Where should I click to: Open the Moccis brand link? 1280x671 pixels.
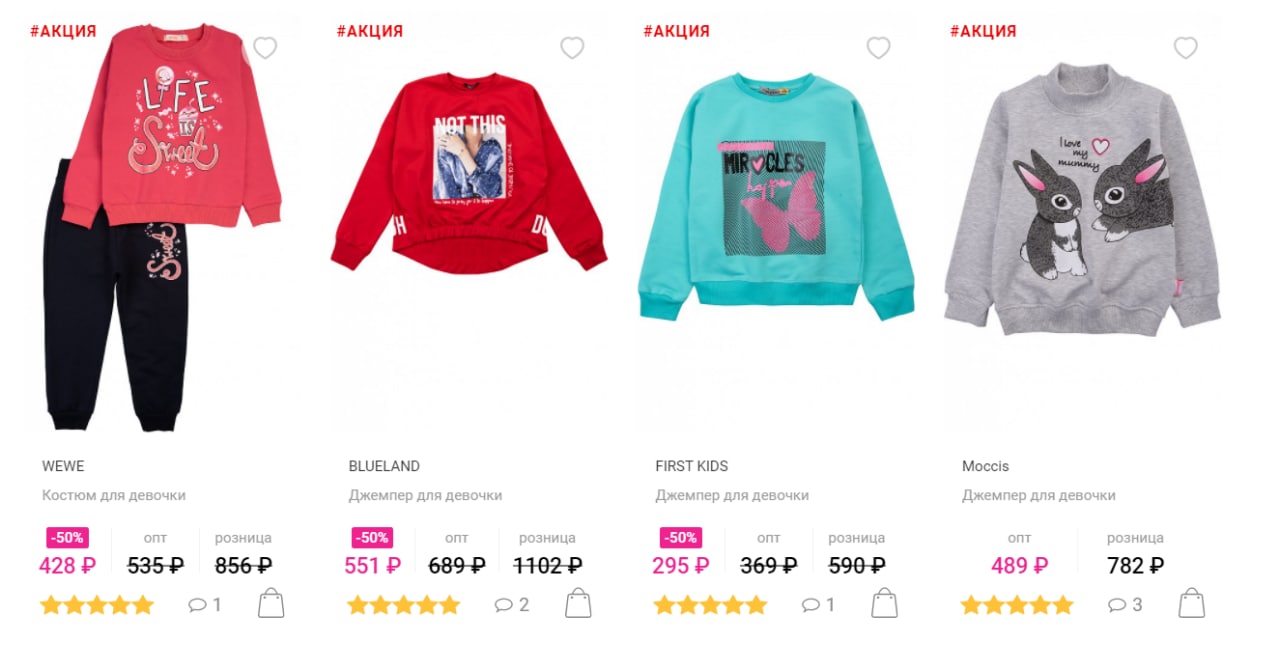click(x=985, y=466)
